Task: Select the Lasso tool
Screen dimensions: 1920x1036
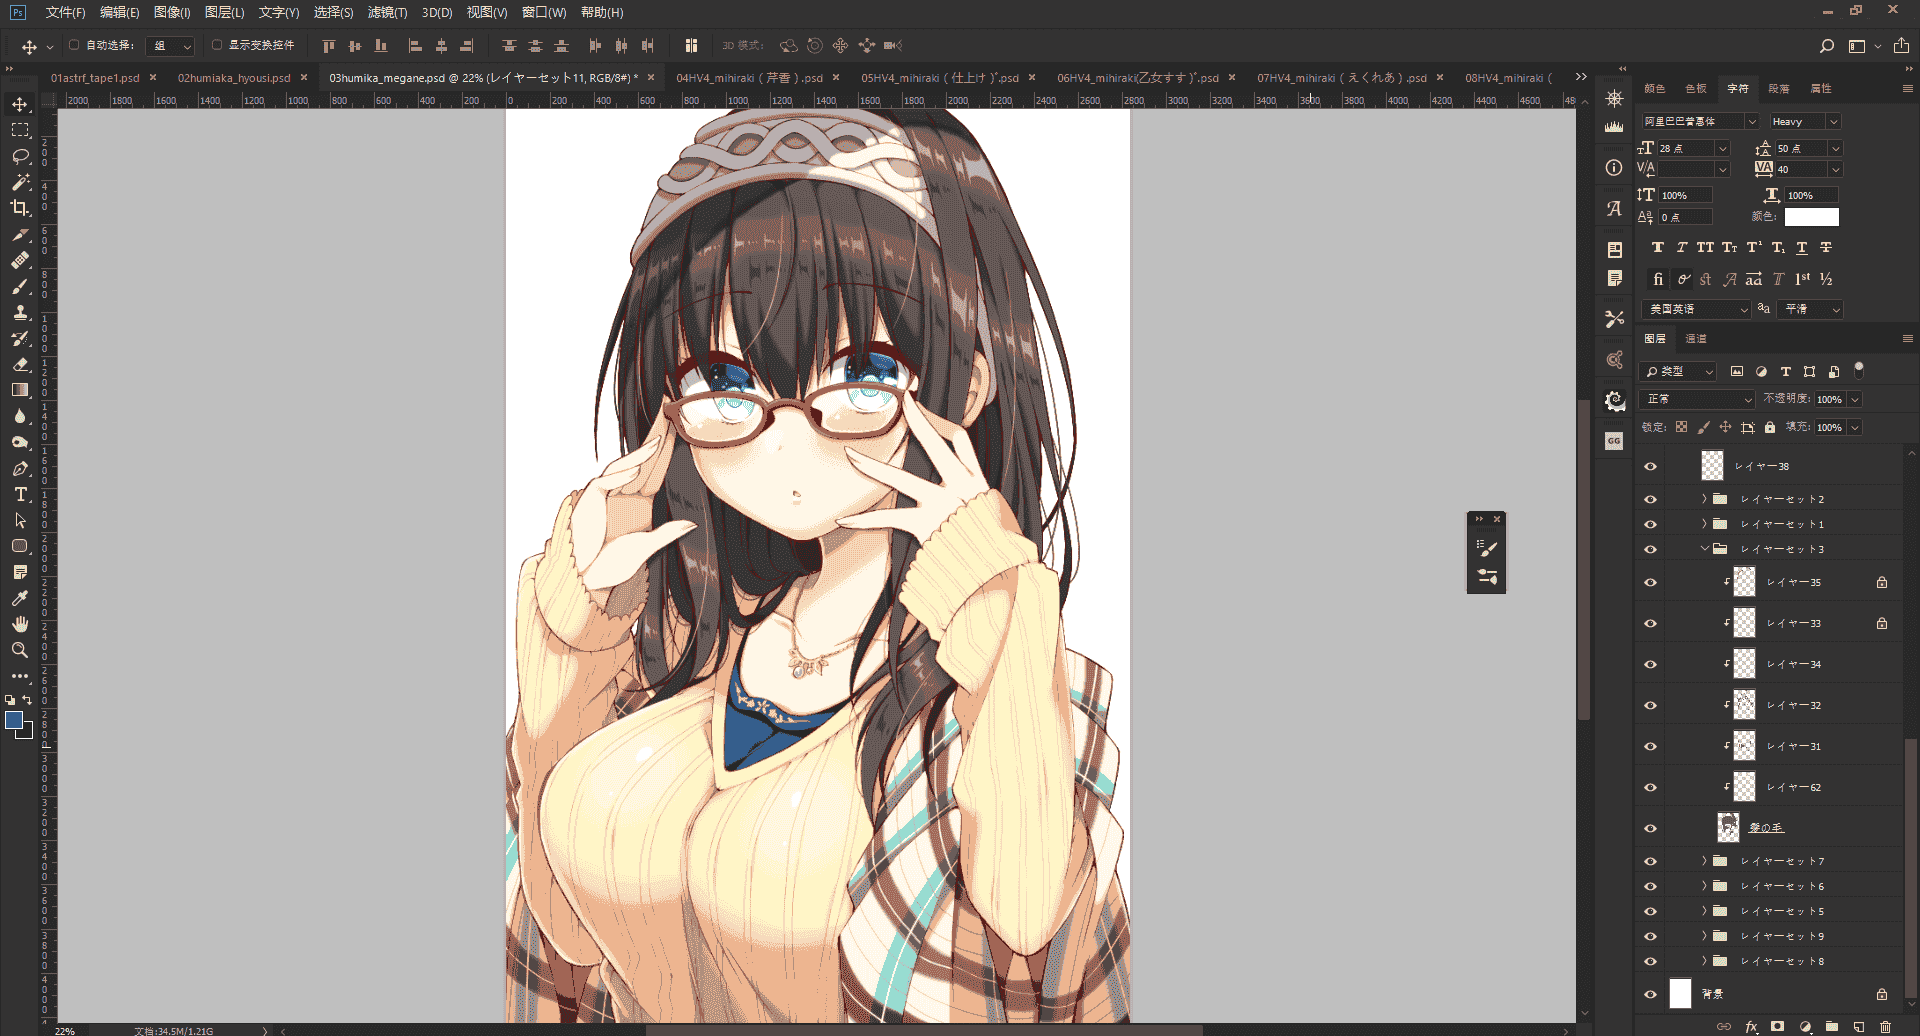Action: [x=20, y=157]
